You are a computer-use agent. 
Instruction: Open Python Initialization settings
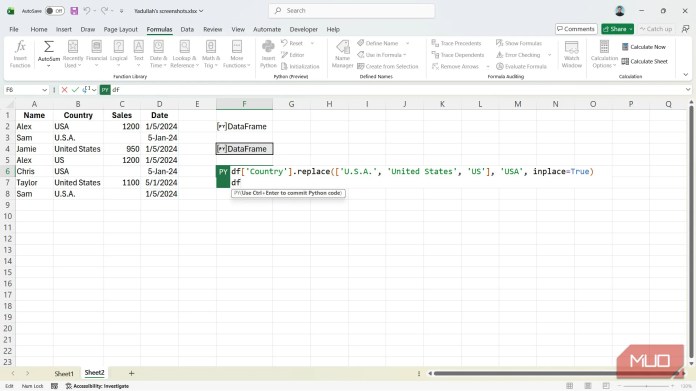coord(301,66)
